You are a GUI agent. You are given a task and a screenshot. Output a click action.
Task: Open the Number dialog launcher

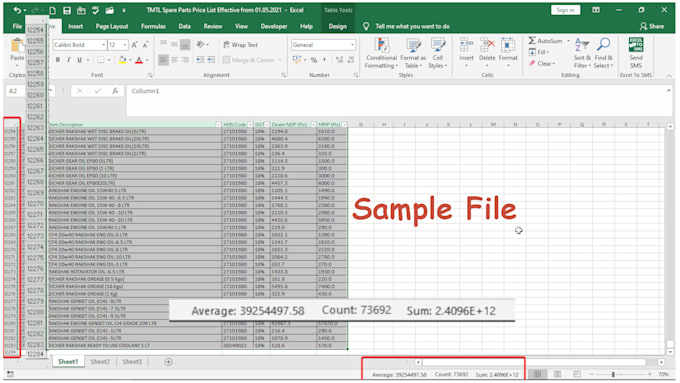[356, 75]
